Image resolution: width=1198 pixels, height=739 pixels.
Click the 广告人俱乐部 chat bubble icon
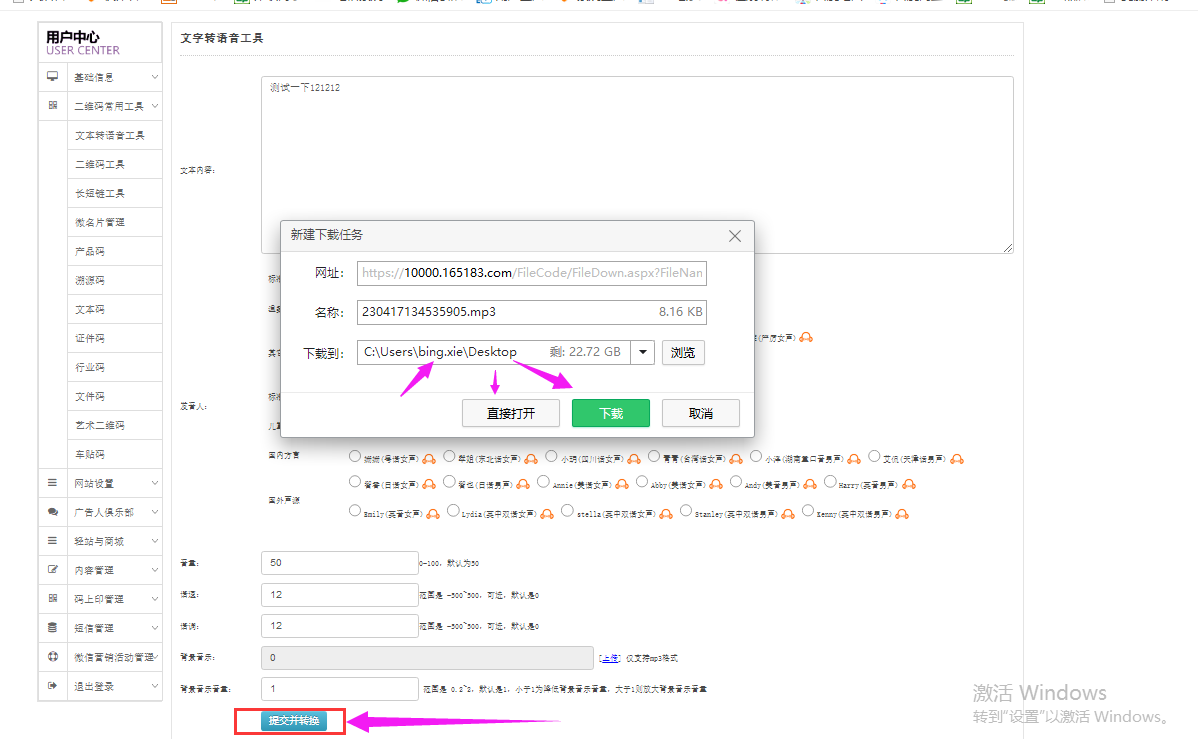click(52, 512)
